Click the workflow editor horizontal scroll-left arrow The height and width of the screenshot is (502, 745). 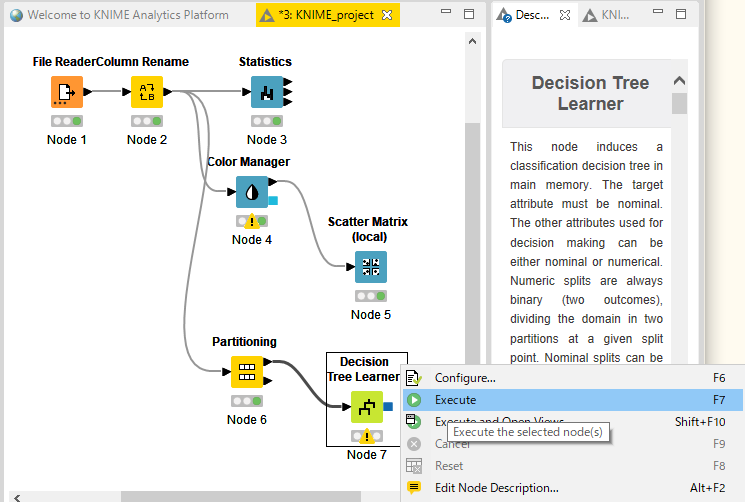pos(17,497)
